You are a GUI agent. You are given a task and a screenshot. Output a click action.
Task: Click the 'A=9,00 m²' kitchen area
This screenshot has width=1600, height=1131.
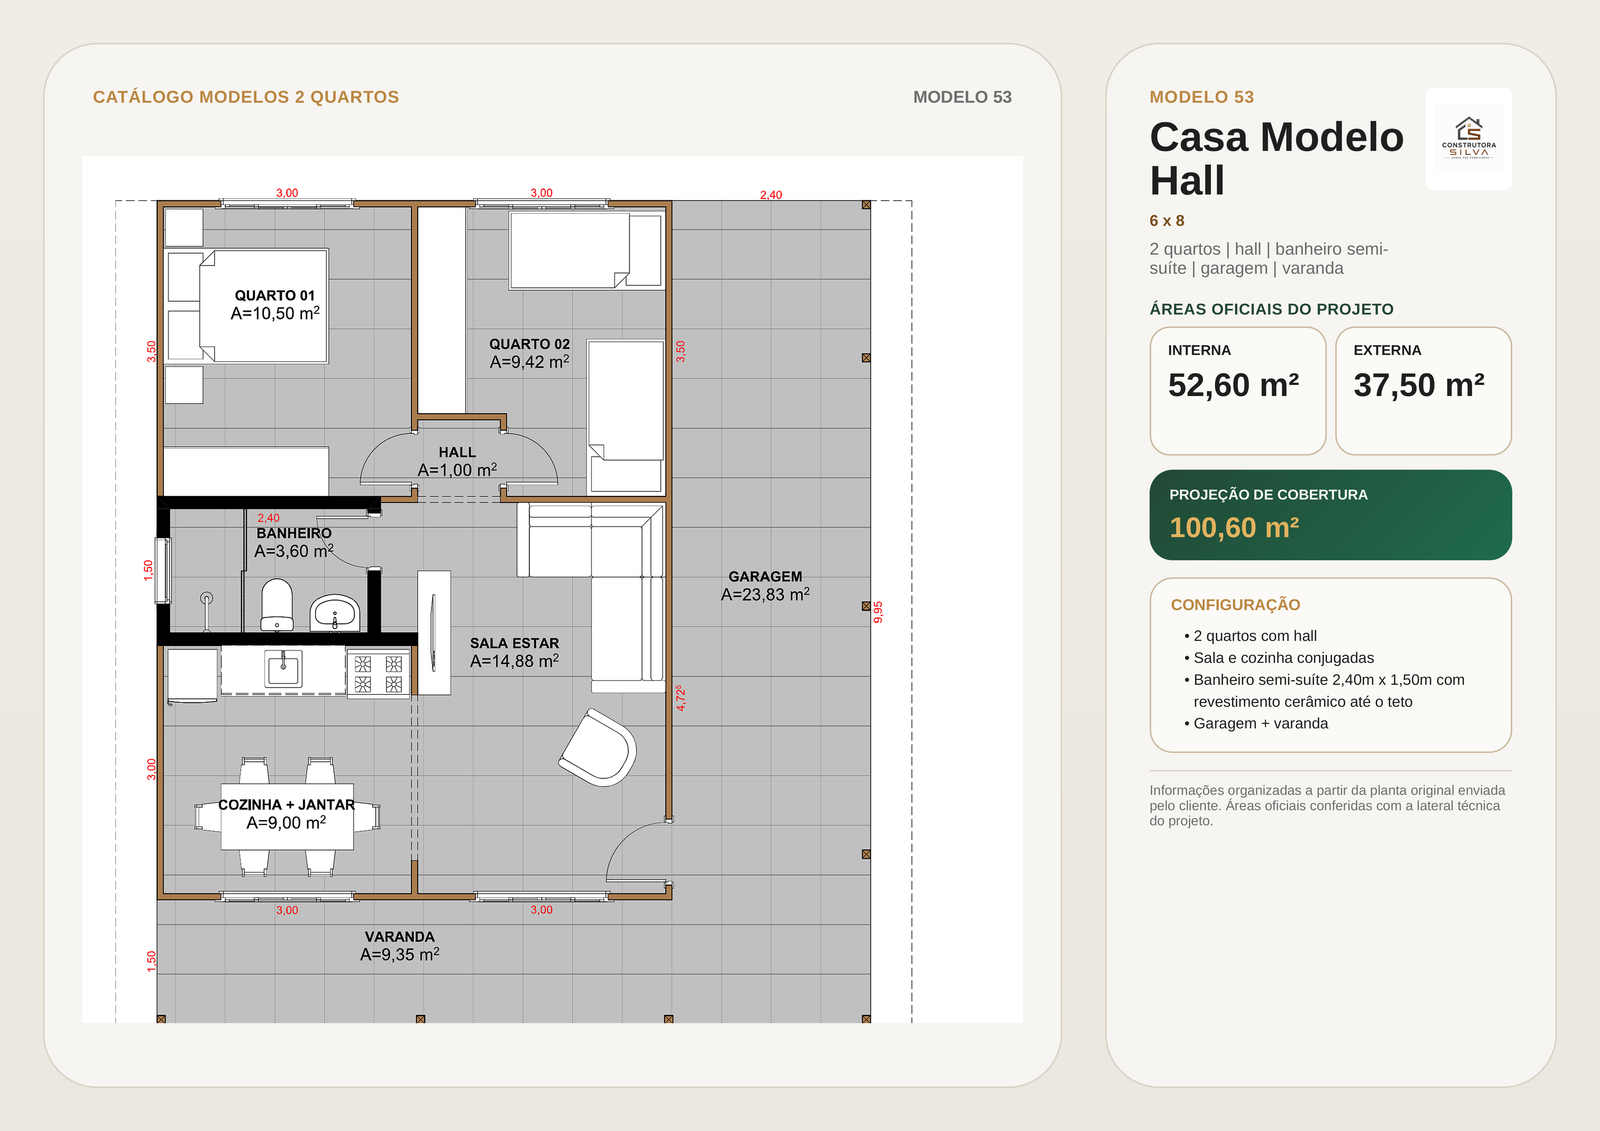click(287, 823)
